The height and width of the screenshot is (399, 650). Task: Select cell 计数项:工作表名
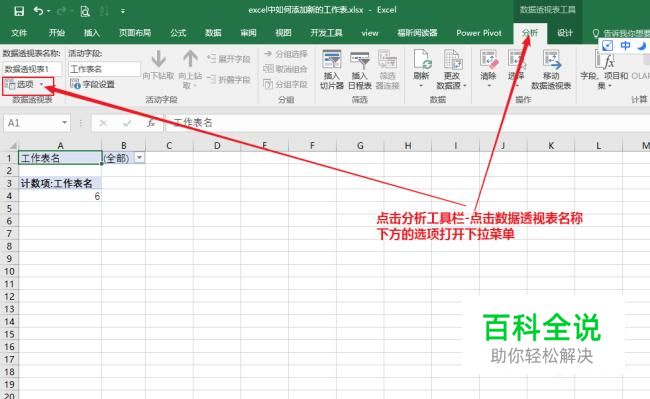click(x=61, y=183)
